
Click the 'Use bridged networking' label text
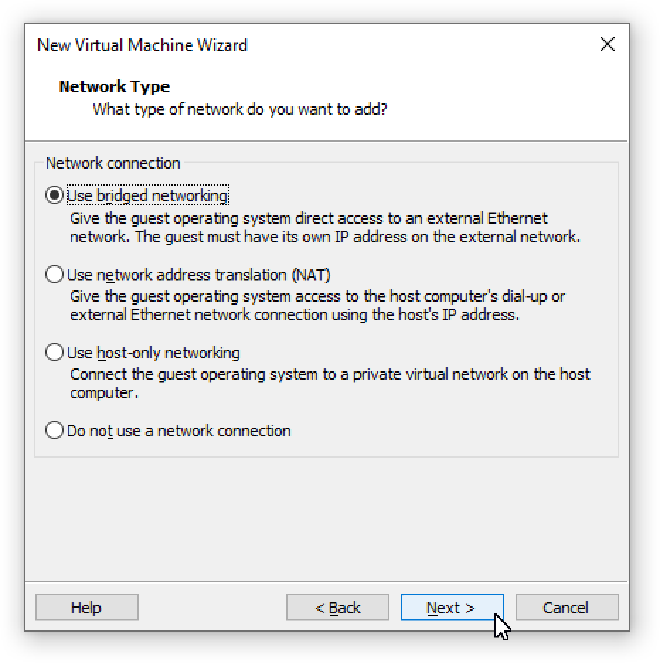[x=147, y=196]
